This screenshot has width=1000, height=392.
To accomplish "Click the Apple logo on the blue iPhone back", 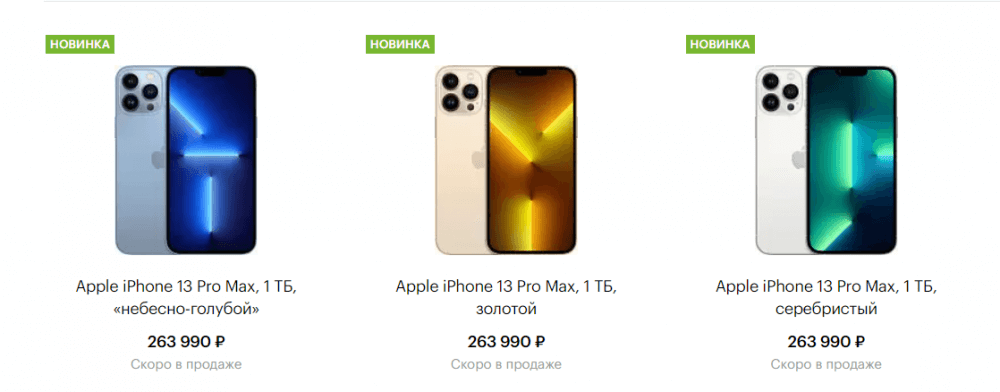I will (158, 157).
